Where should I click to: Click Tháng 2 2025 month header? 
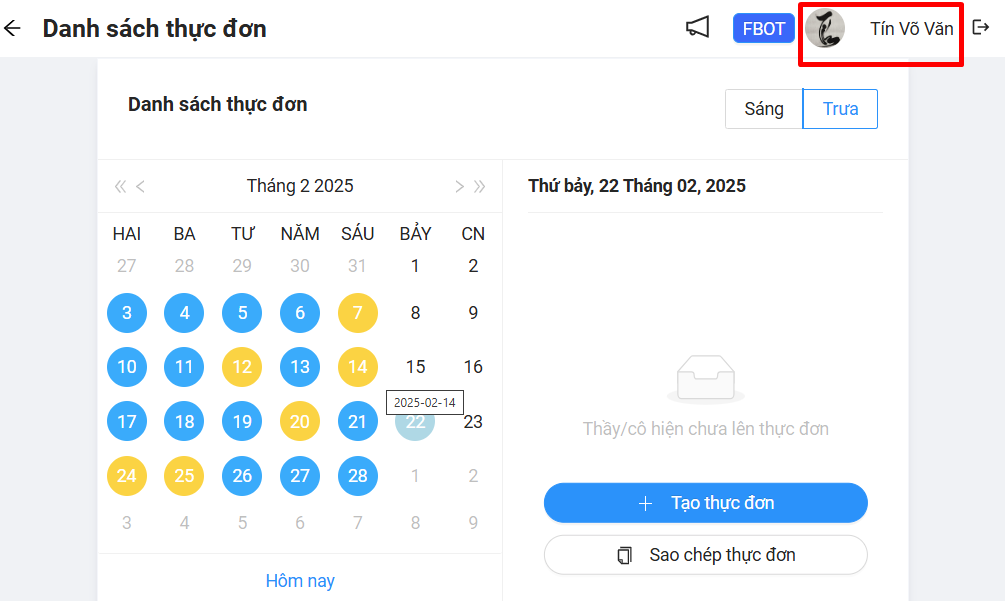(300, 186)
